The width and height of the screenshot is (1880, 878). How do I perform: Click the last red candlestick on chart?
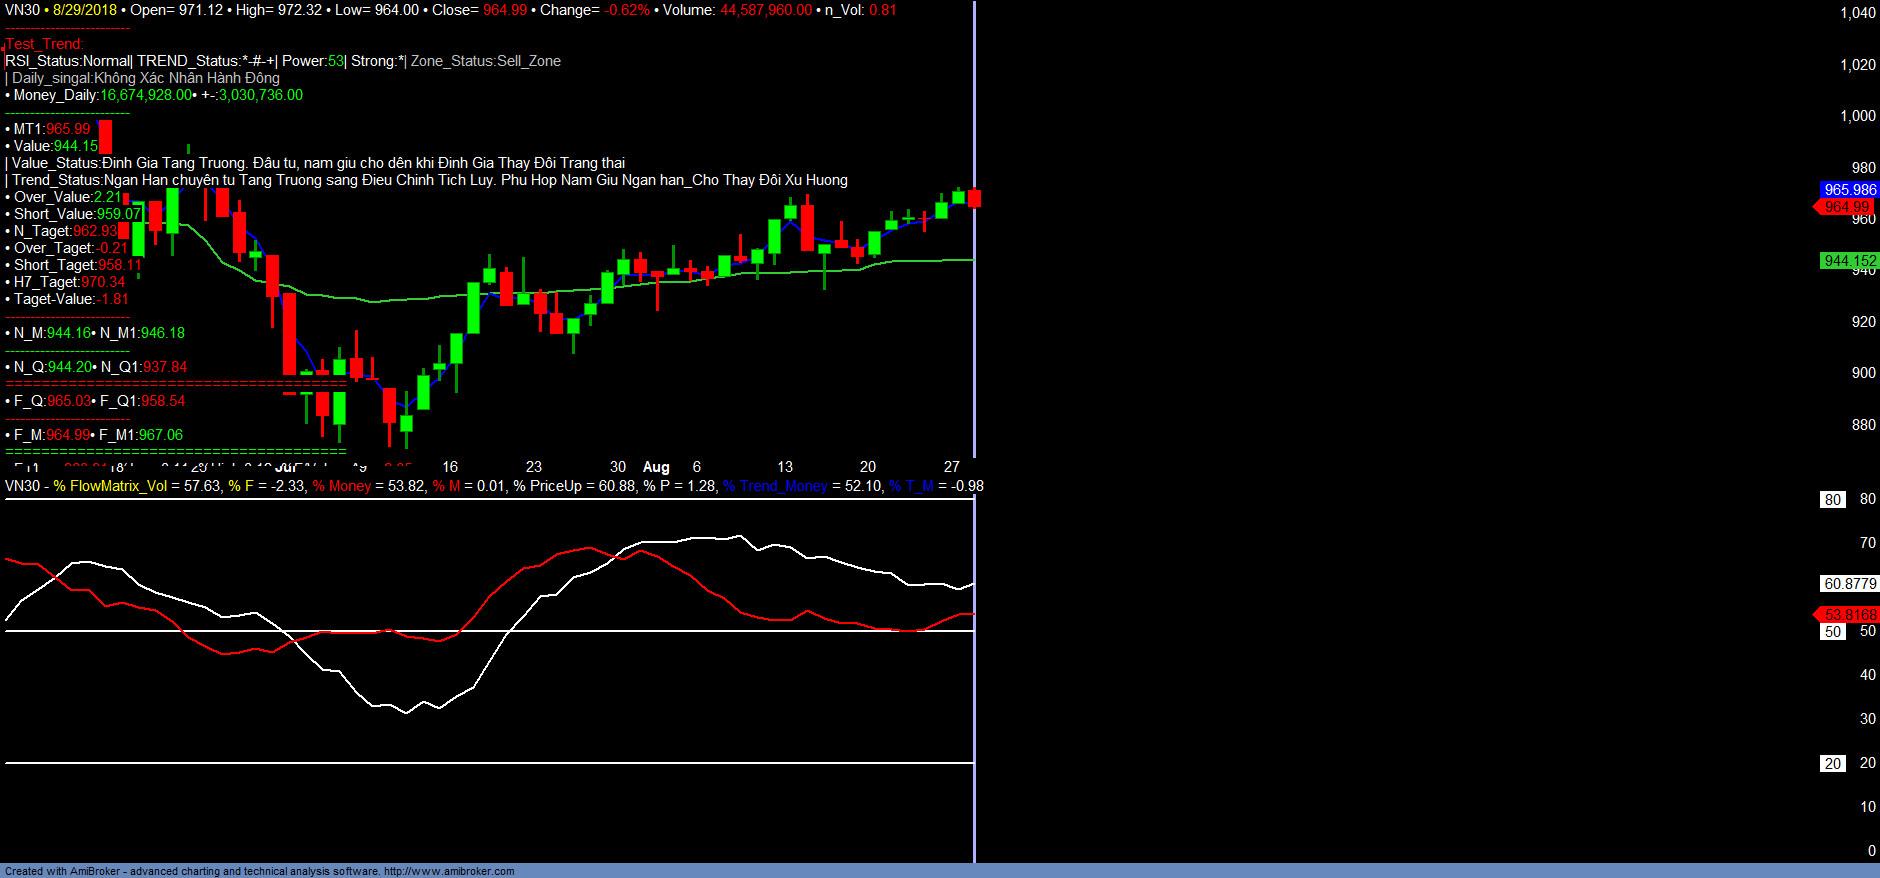[974, 198]
